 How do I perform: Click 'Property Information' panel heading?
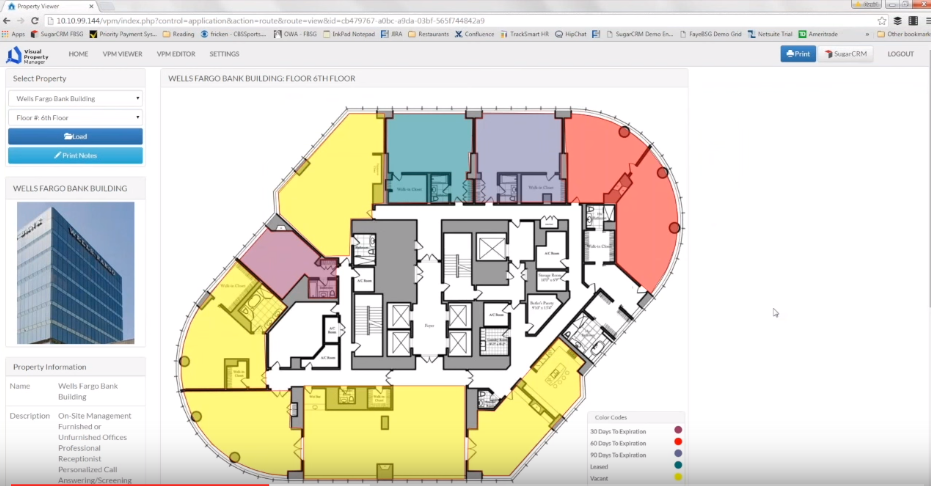pos(50,367)
